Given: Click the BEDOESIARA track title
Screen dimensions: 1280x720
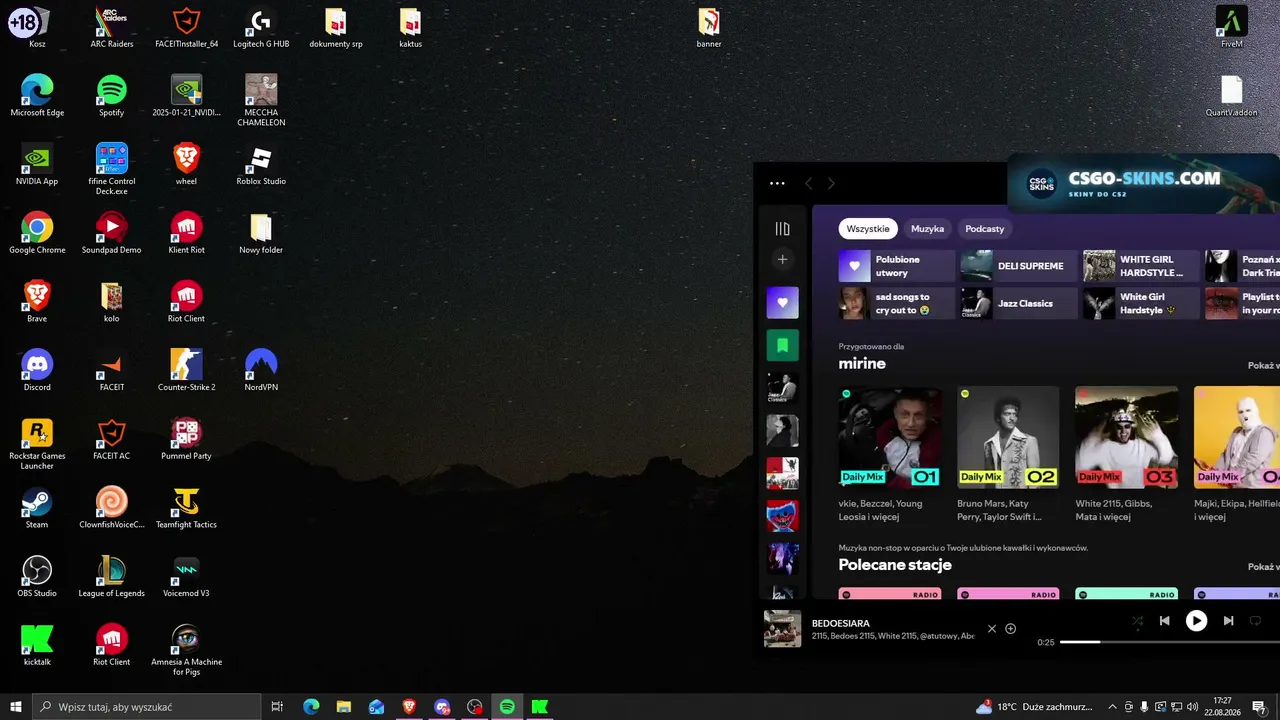Looking at the screenshot, I should click(x=841, y=623).
